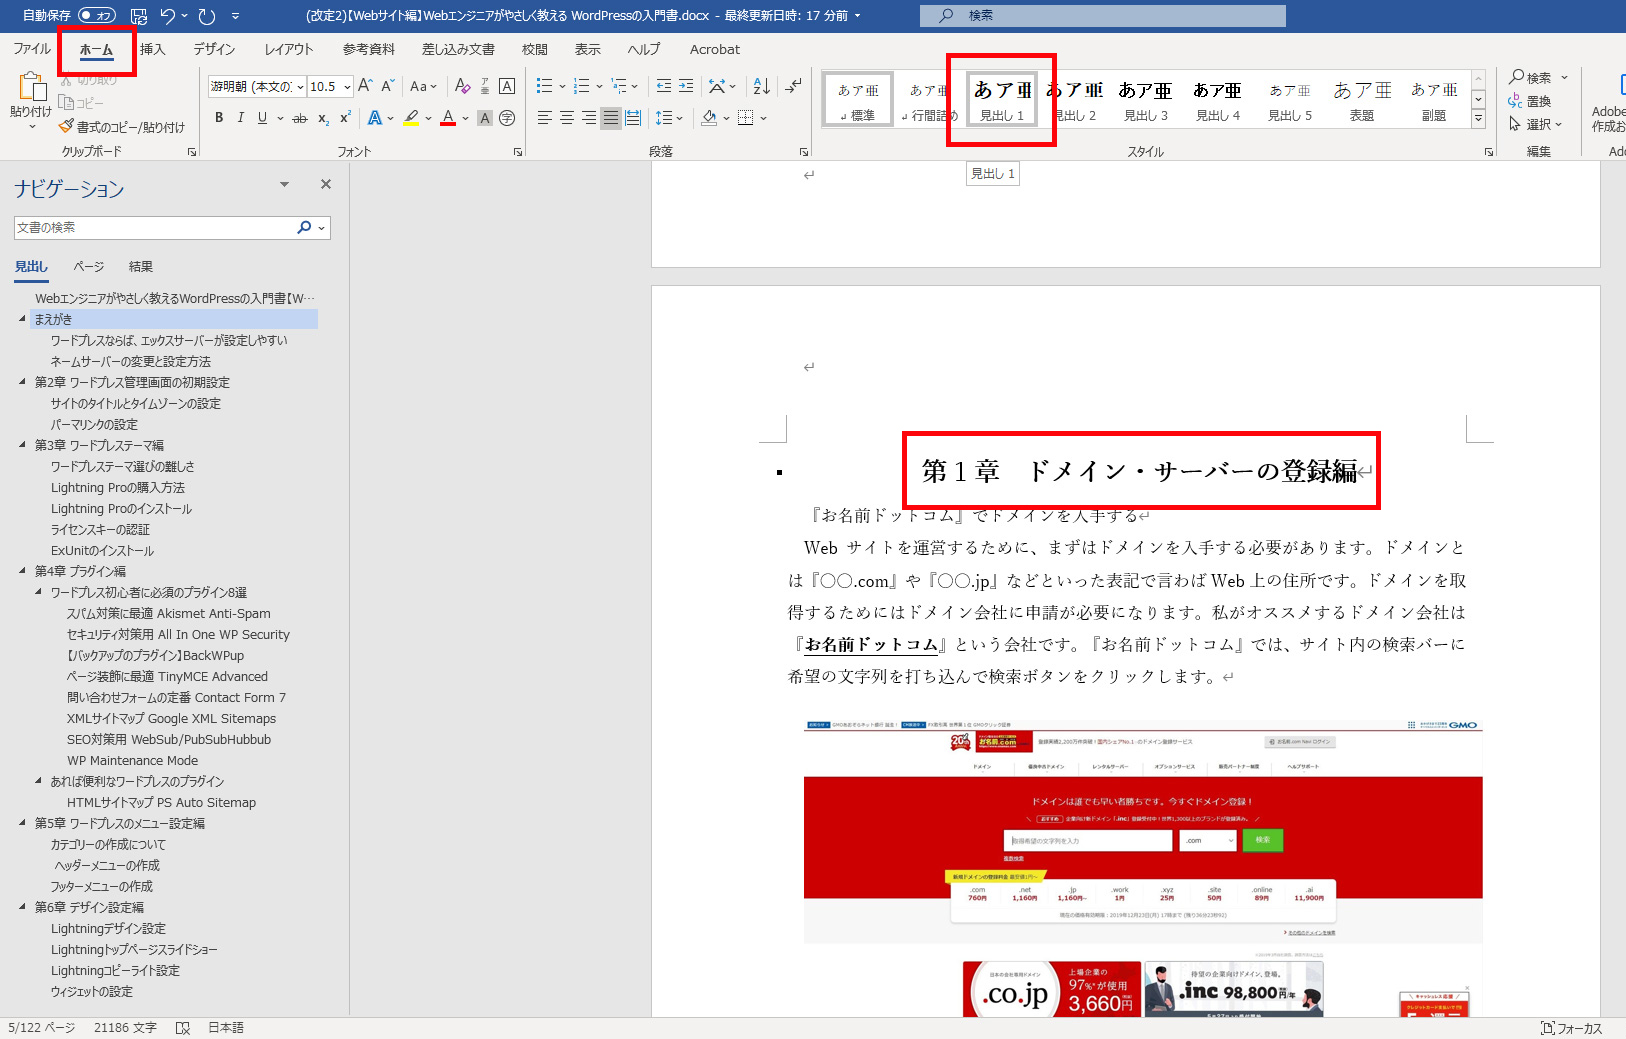Open font name dropdown
Image resolution: width=1626 pixels, height=1039 pixels.
300,87
